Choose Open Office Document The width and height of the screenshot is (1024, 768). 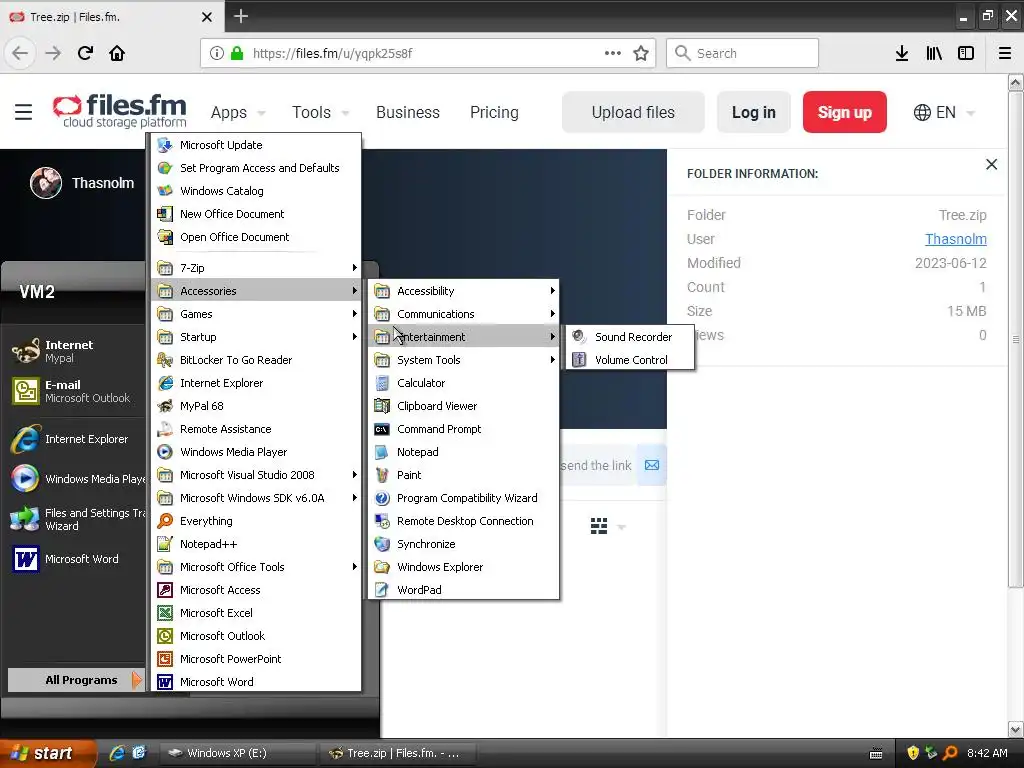click(256, 236)
